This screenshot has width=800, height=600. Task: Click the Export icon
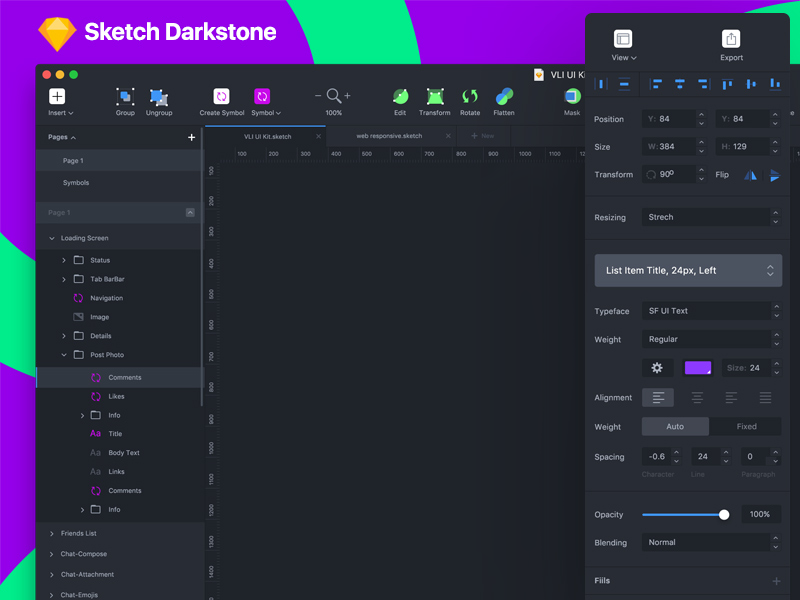731,40
